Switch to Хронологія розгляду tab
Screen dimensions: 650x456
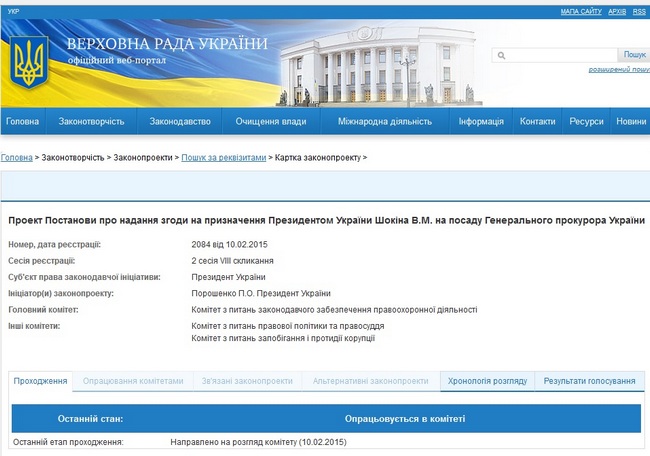[486, 381]
